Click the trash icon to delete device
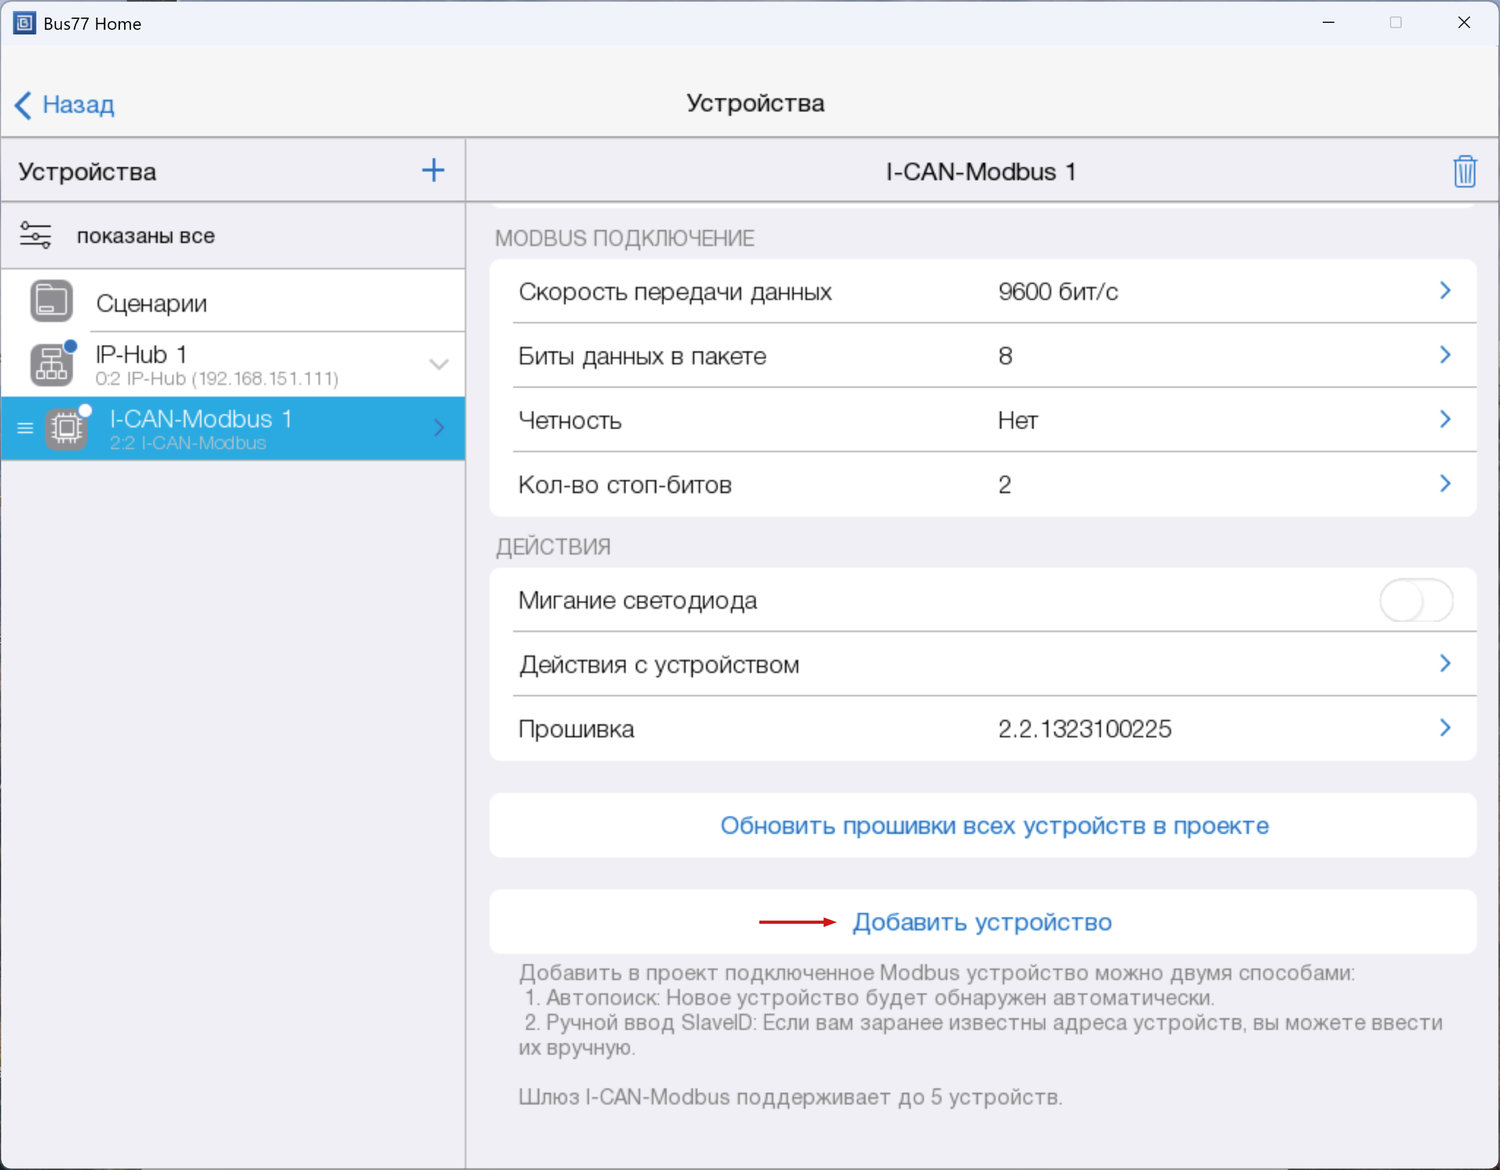 point(1464,171)
